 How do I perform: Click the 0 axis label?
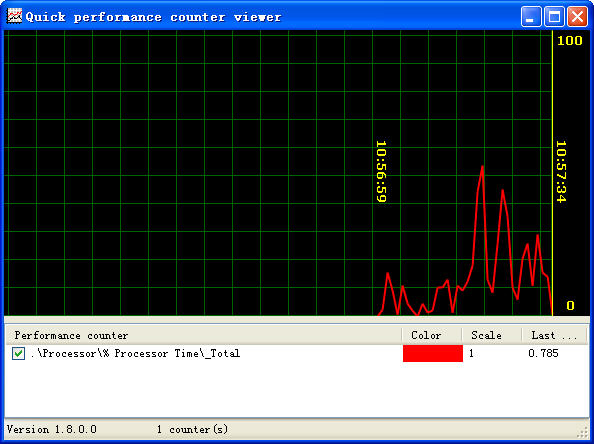(570, 305)
